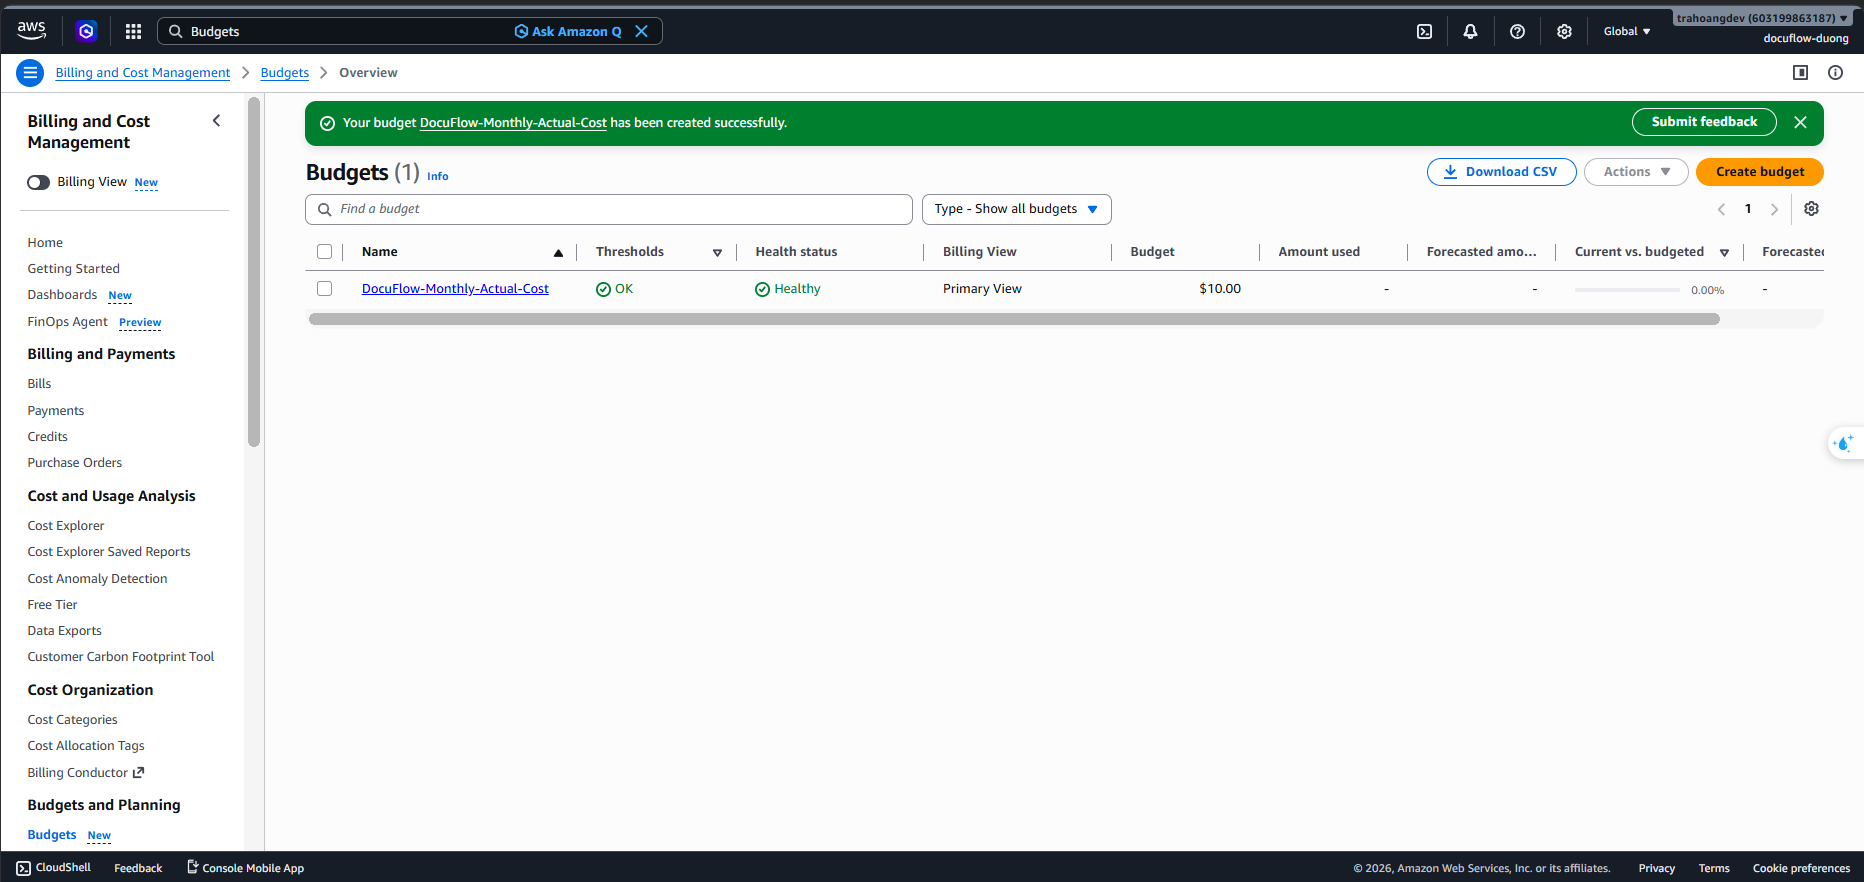Open Credits in the sidebar
Screen dimensions: 1864x882
[x=48, y=437]
